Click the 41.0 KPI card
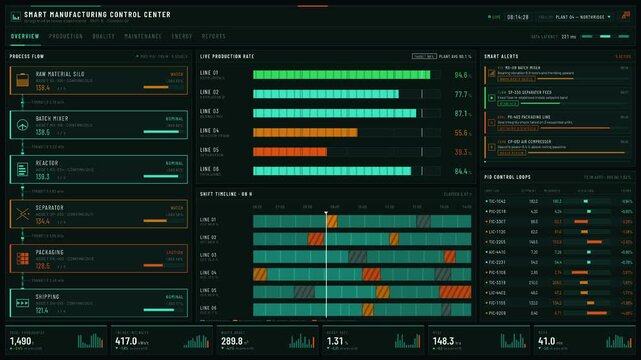This screenshot has width=641, height=360. 585,340
